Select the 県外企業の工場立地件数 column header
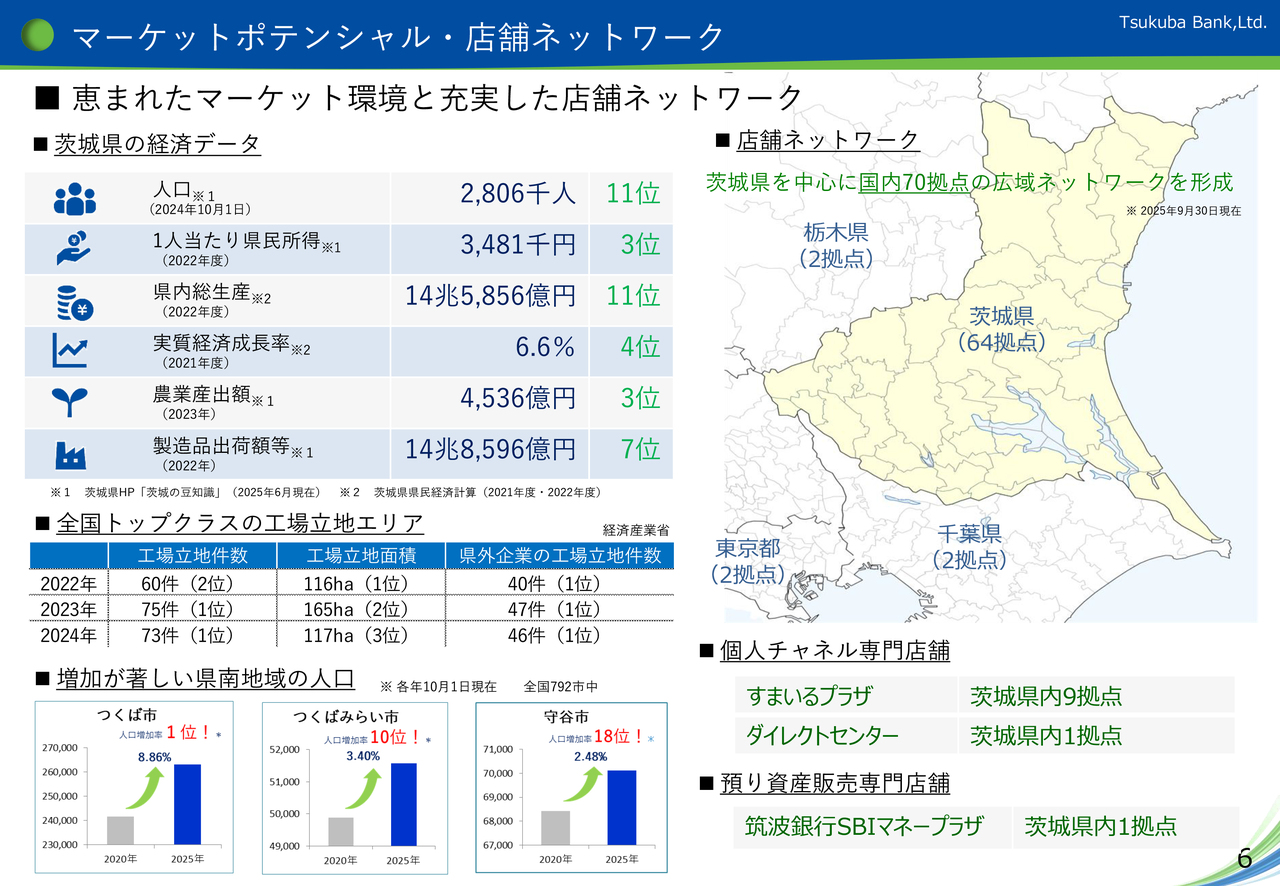Screen dimensions: 1280x886 click(560, 556)
